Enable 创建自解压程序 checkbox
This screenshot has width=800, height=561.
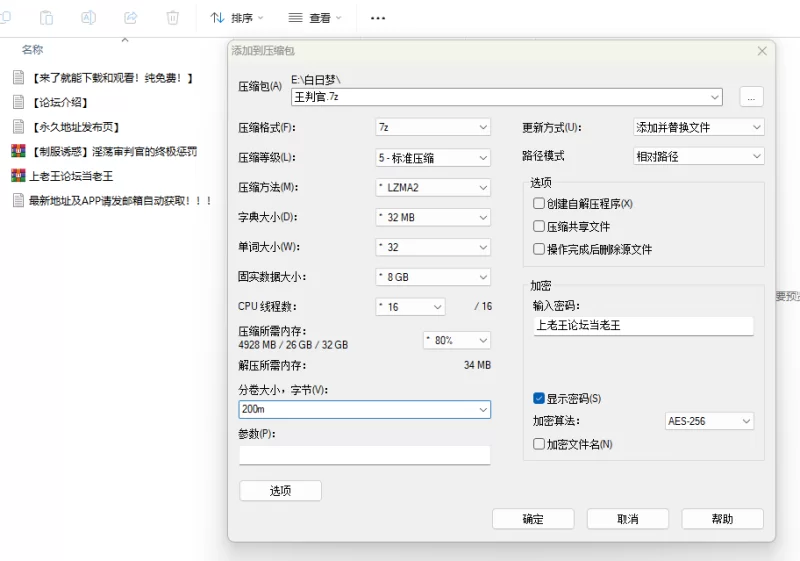pyautogui.click(x=539, y=204)
